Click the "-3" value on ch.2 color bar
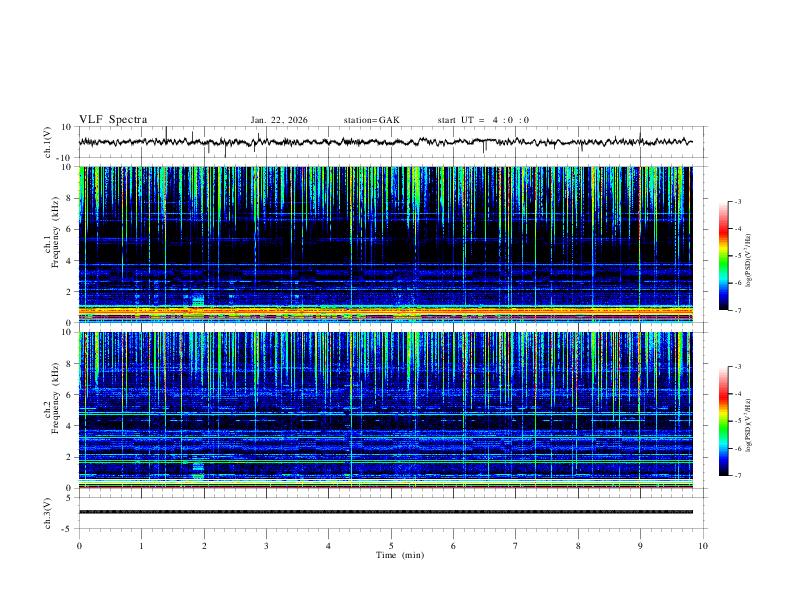Screen dimensions: 792x612 pyautogui.click(x=738, y=367)
